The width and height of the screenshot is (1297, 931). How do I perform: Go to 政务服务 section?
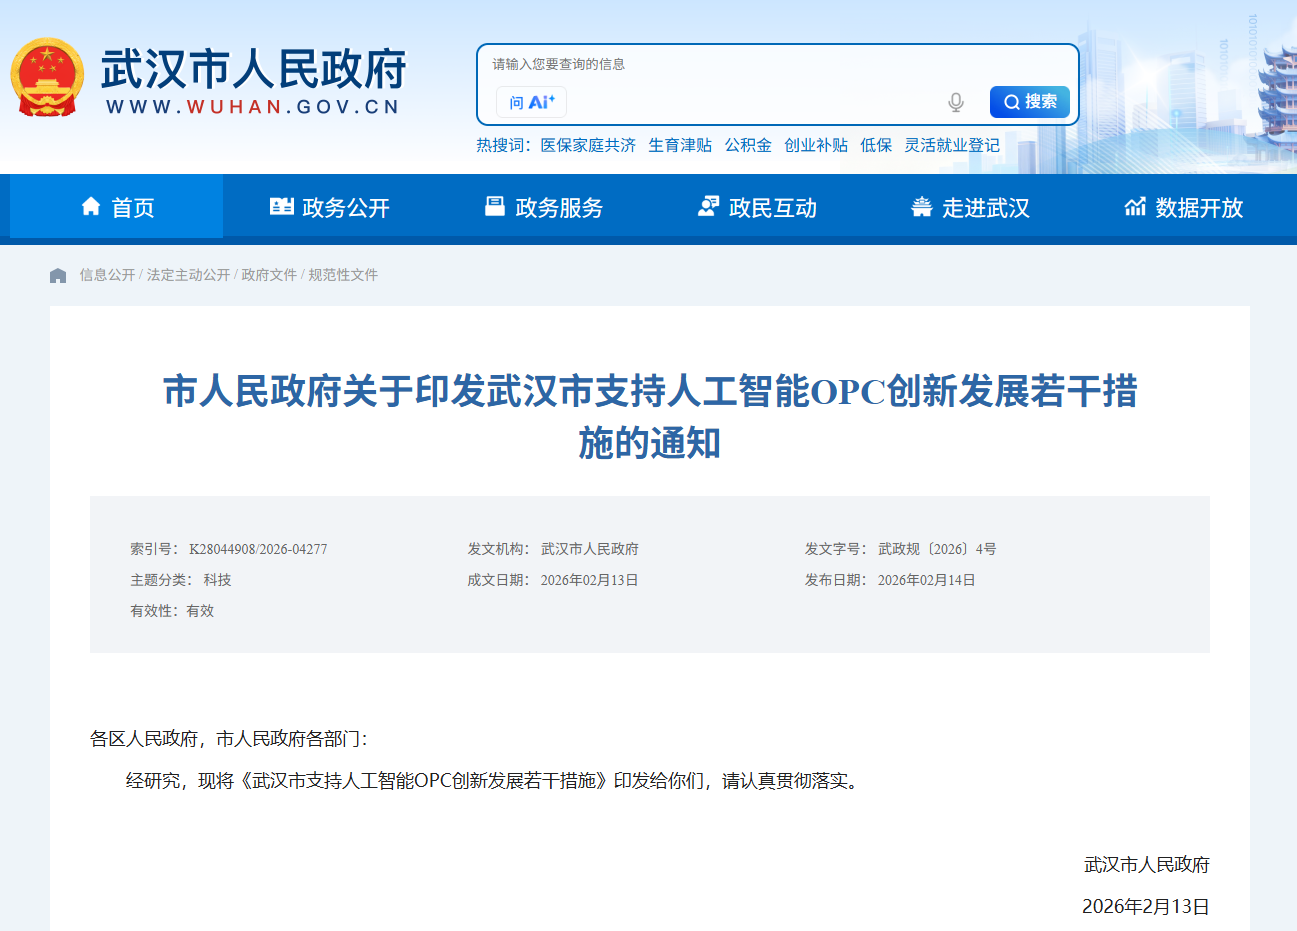[544, 207]
